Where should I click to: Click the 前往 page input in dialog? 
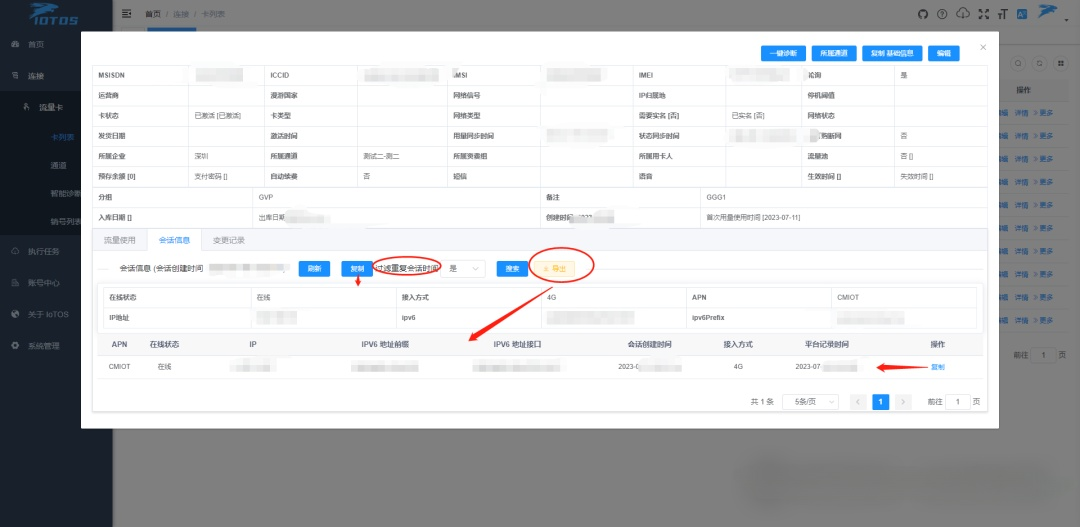point(958,402)
